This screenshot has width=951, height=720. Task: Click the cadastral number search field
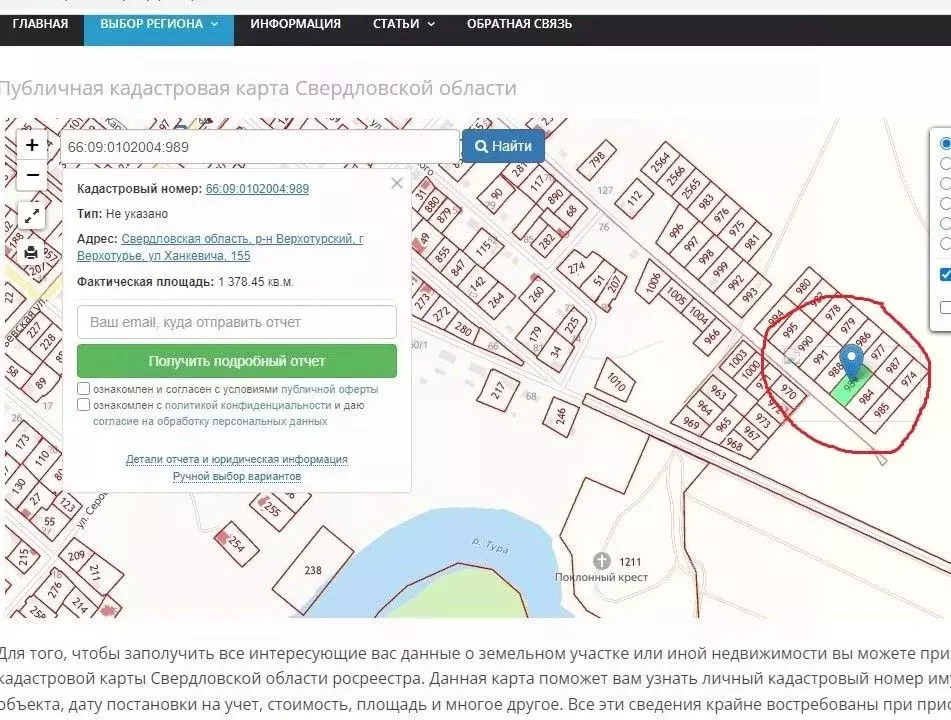coord(260,147)
